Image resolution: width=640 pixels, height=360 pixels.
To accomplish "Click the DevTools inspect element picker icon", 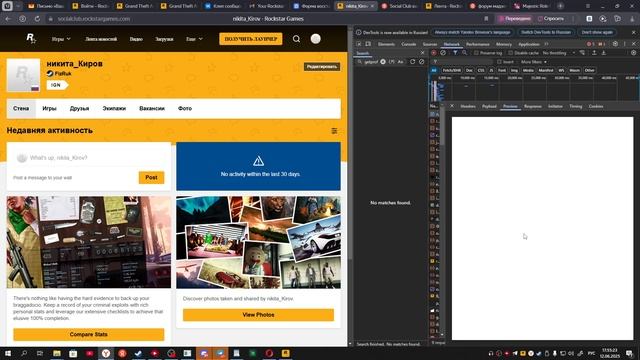I will point(359,44).
